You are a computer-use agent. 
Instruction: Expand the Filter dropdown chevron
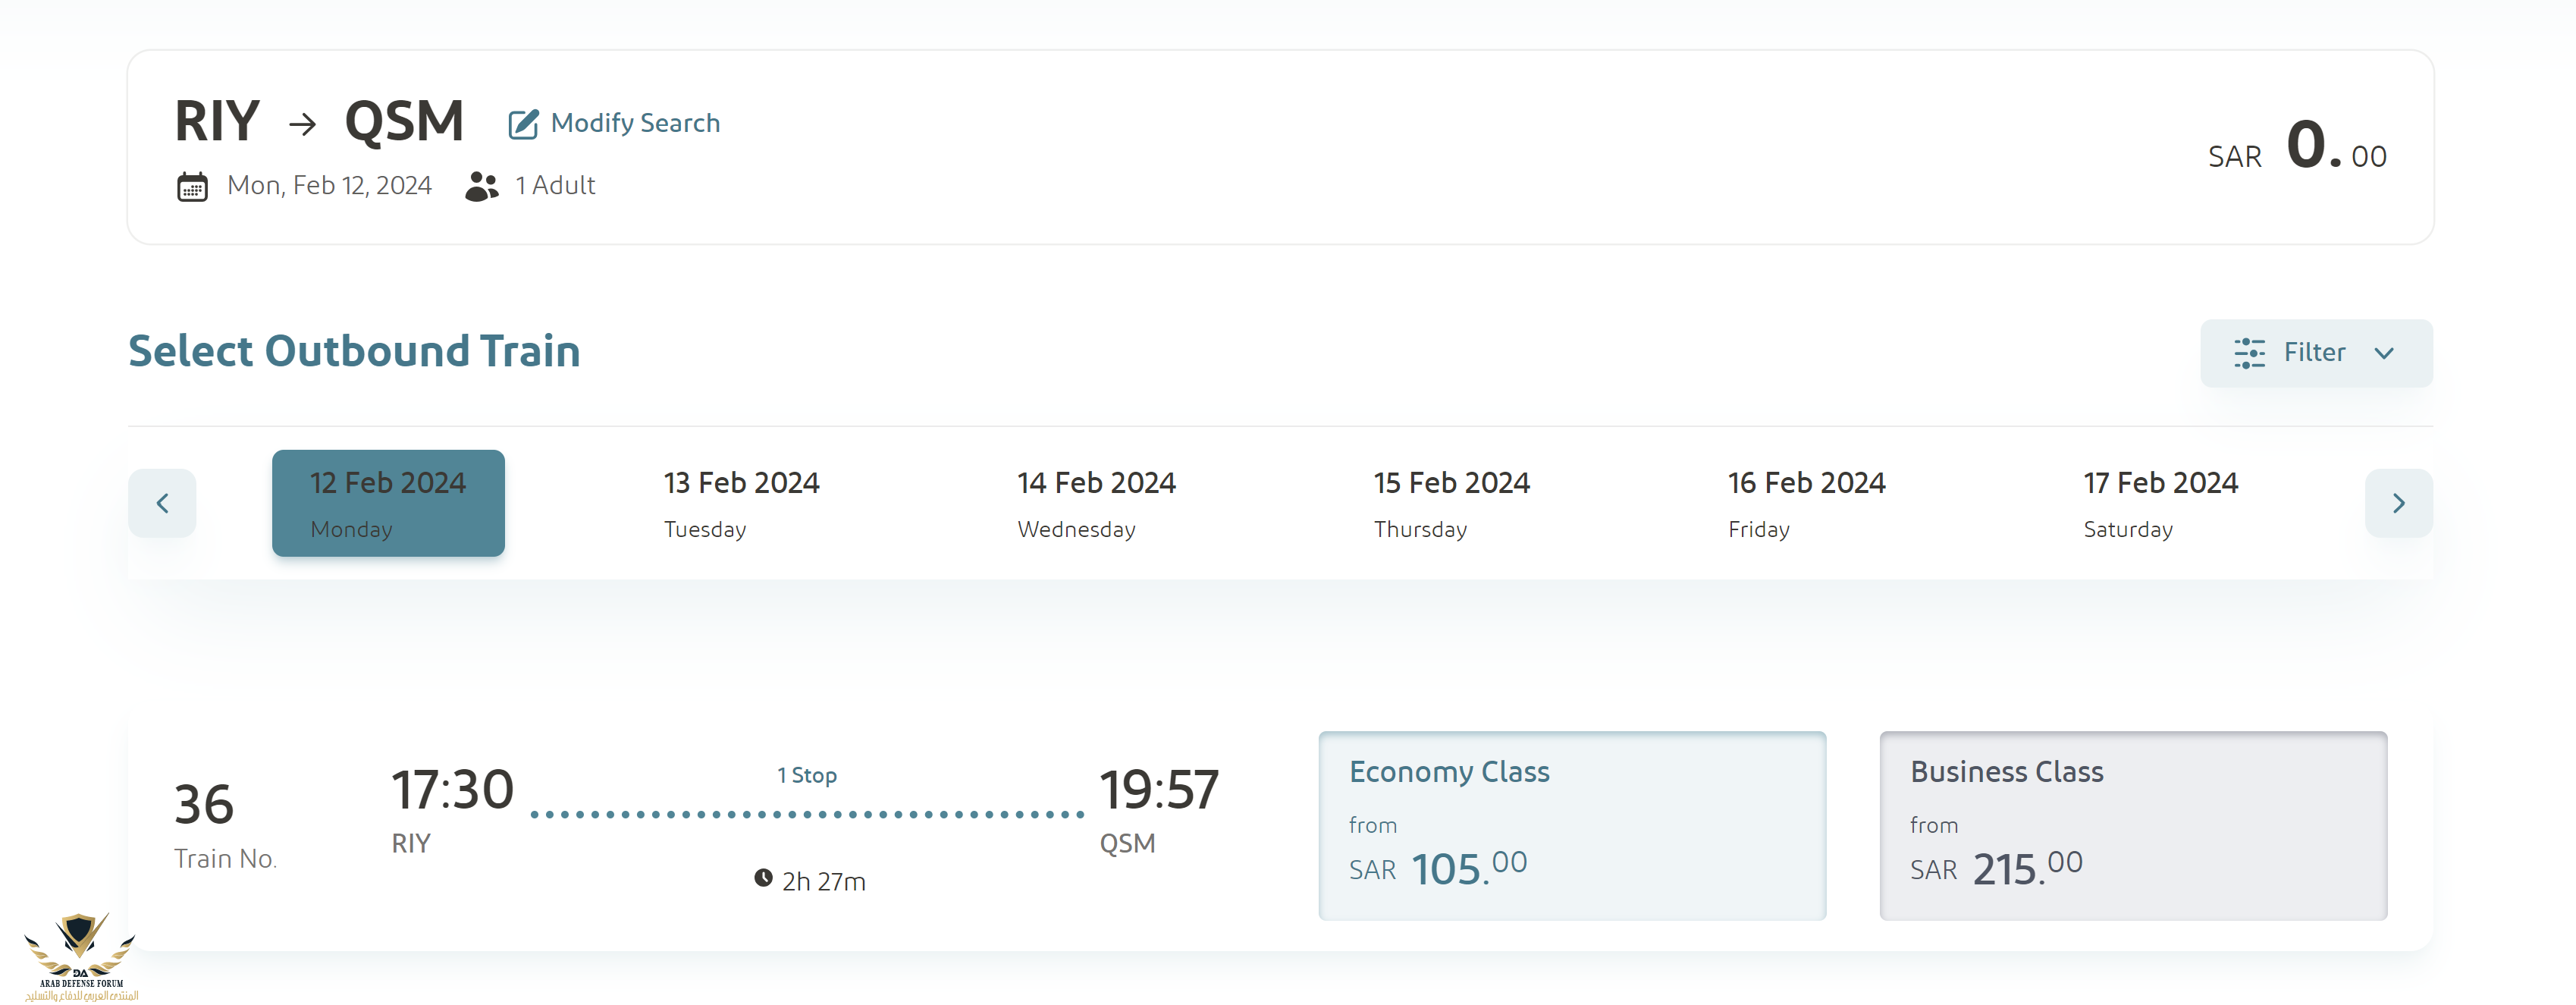pyautogui.click(x=2384, y=353)
